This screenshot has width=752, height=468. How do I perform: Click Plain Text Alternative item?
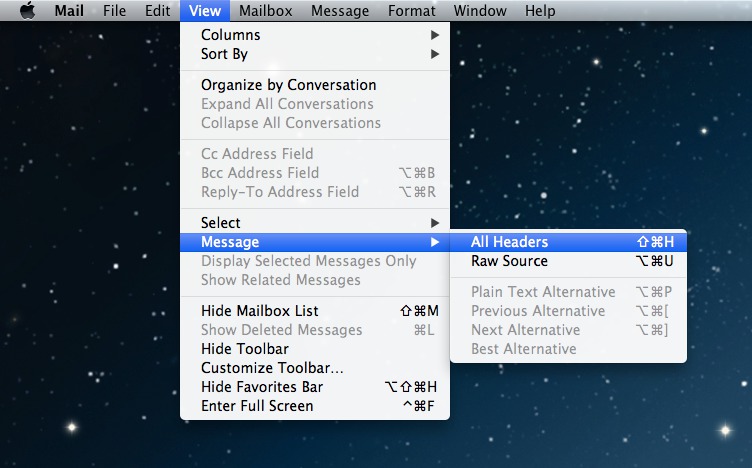(568, 292)
